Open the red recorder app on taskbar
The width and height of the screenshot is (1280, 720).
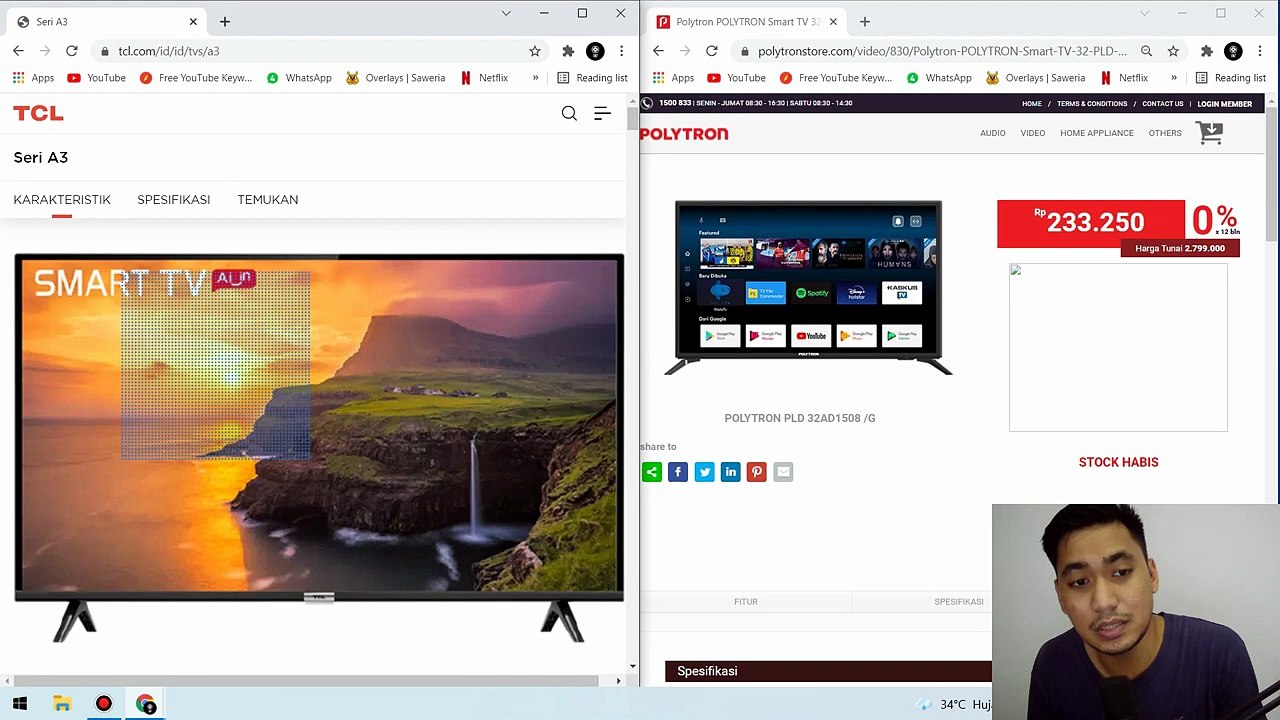coord(104,704)
